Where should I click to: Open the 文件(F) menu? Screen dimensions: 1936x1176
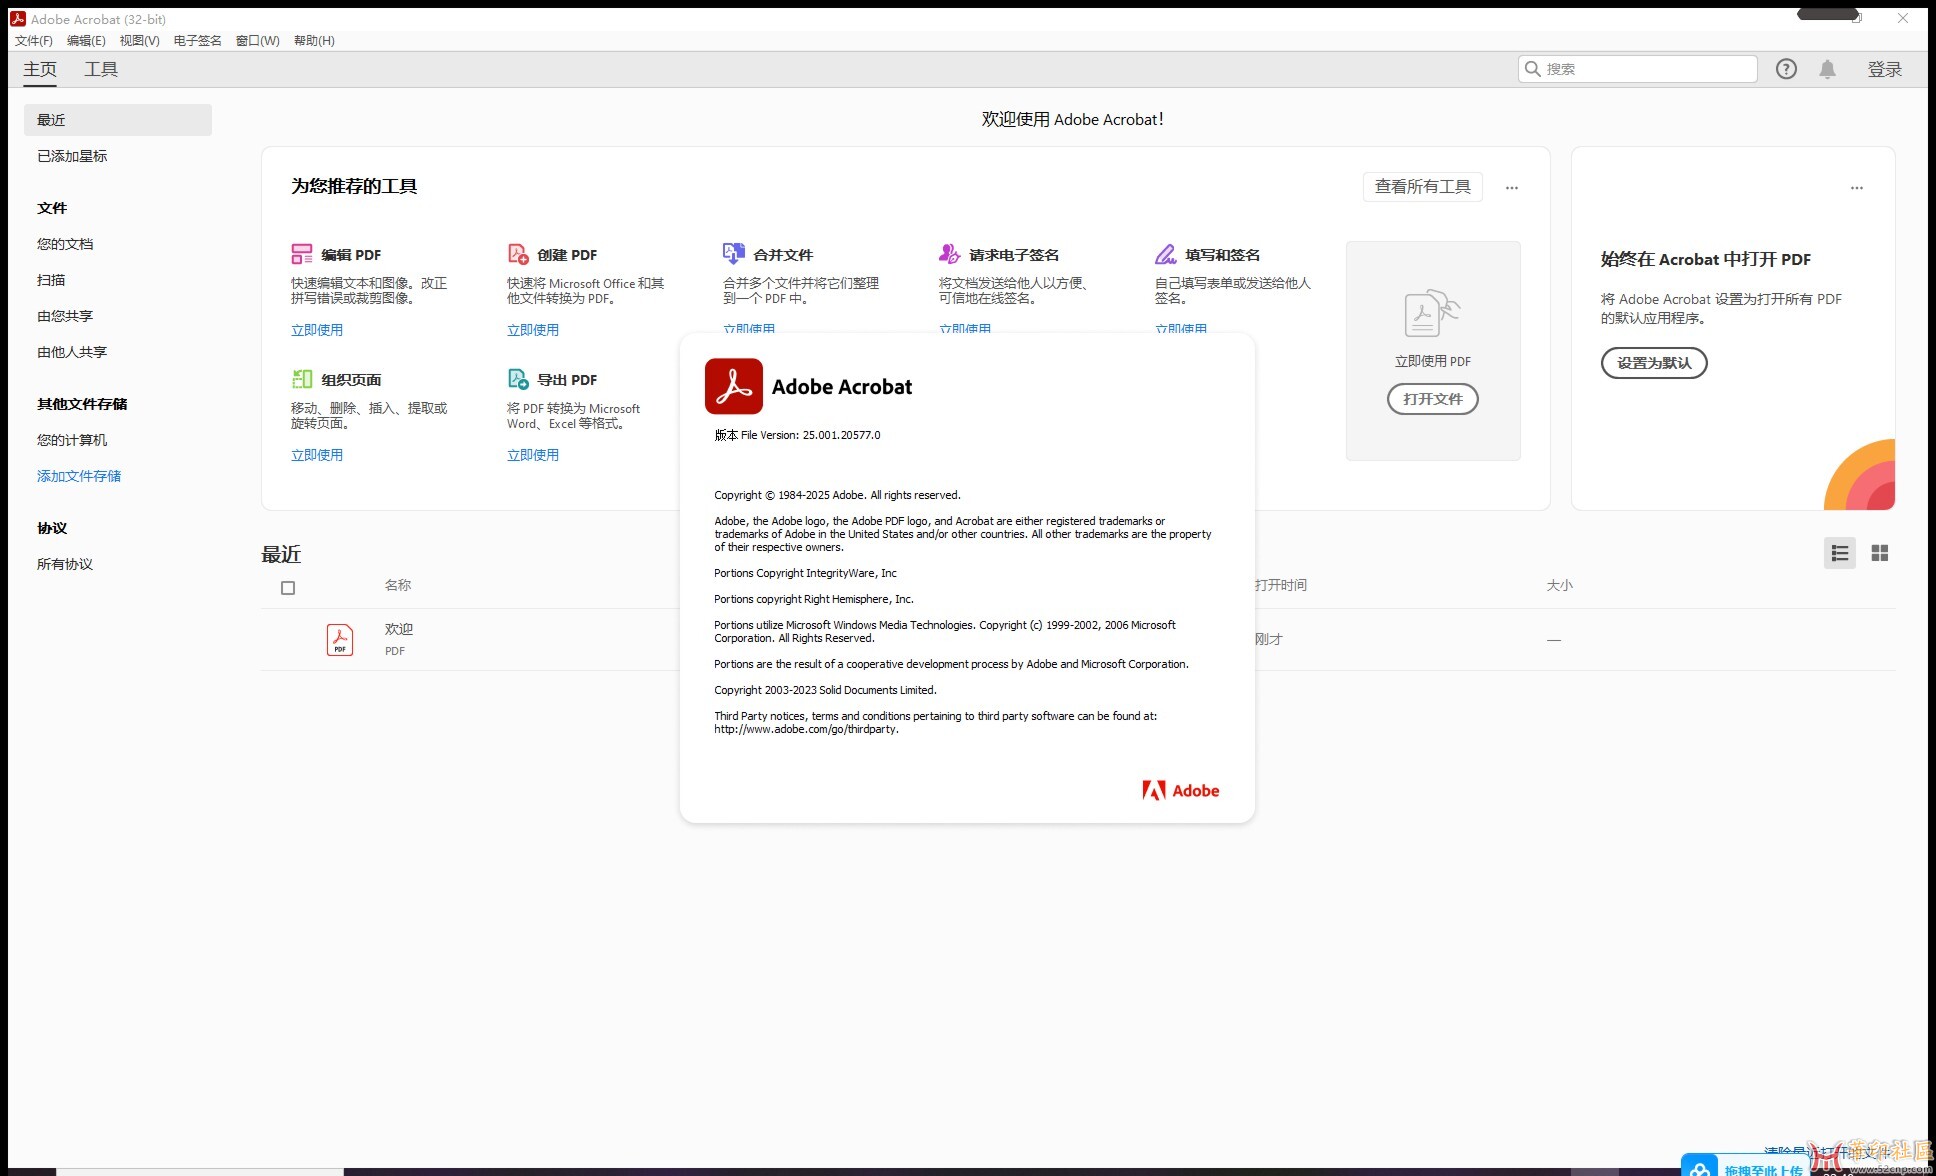coord(34,41)
